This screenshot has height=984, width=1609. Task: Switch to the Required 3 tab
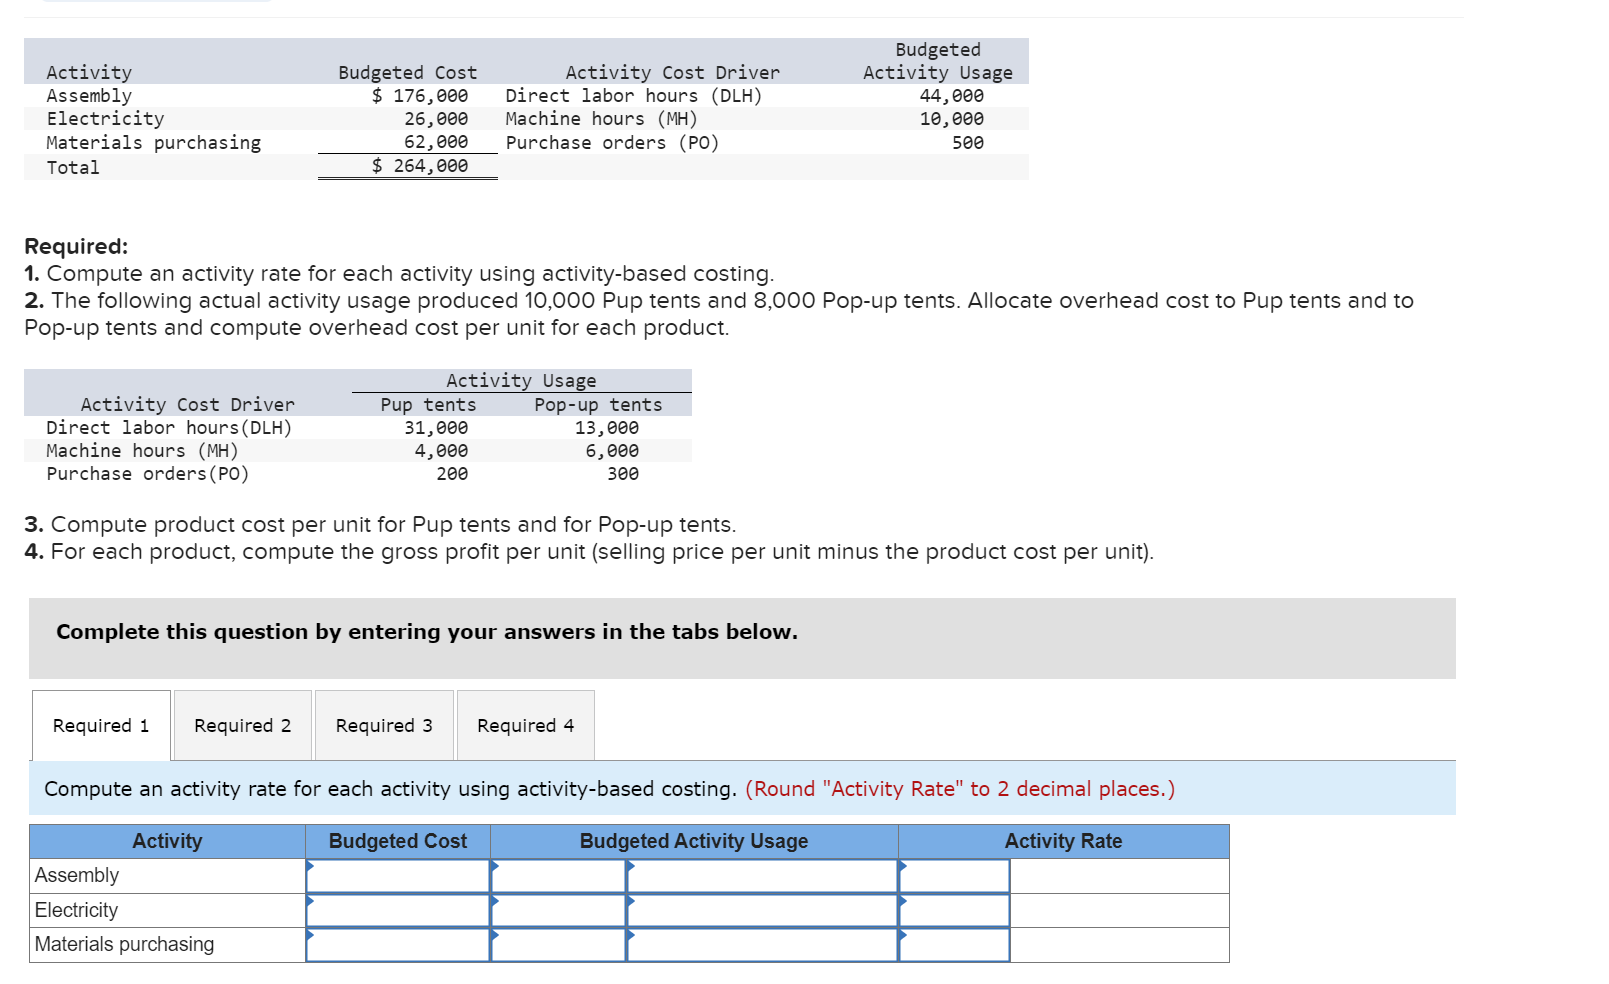coord(383,725)
